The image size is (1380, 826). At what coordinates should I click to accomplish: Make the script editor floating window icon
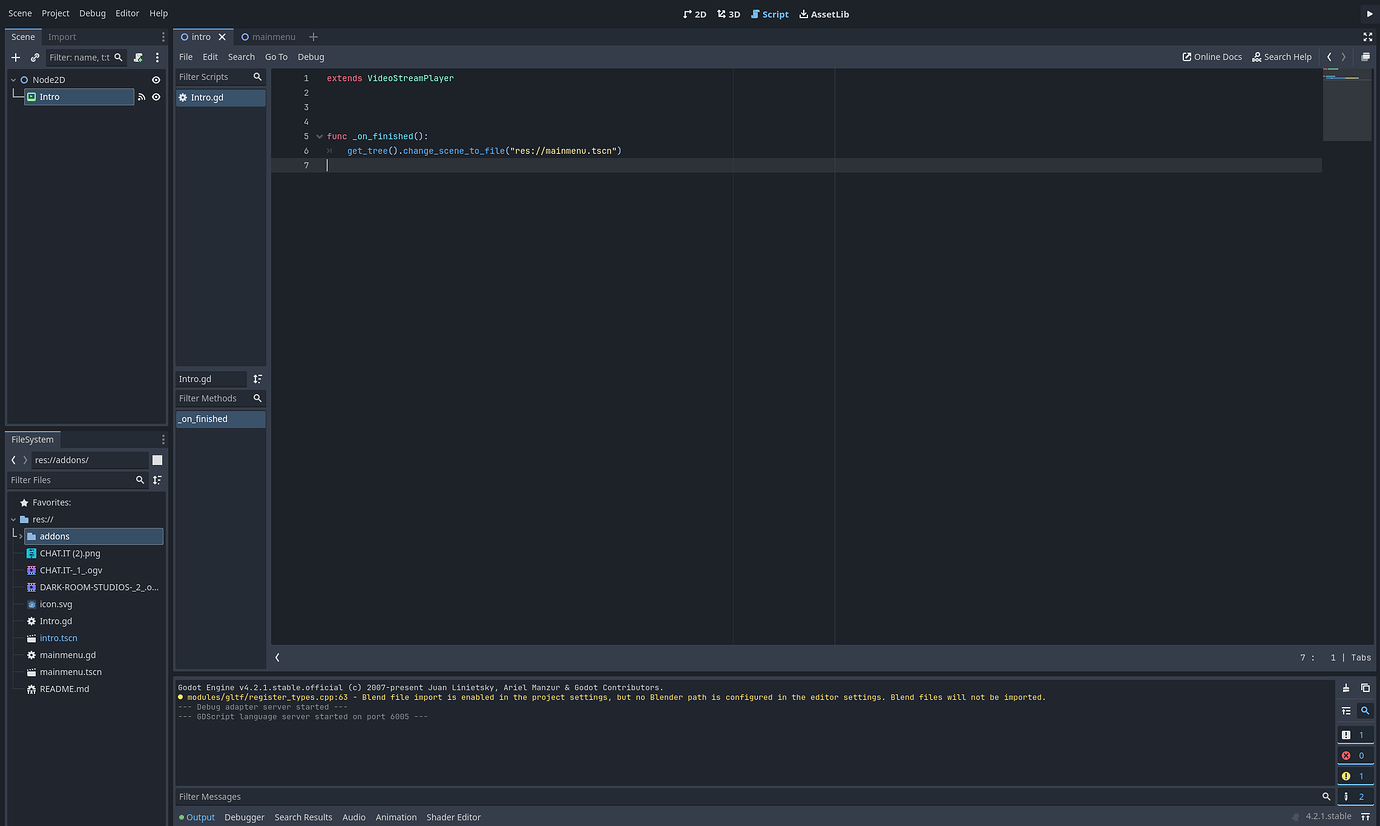[1366, 57]
